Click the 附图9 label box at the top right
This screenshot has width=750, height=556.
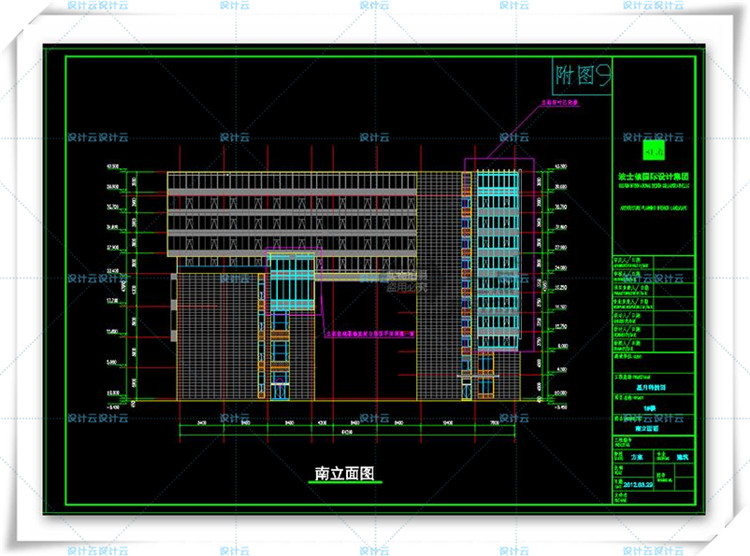582,76
